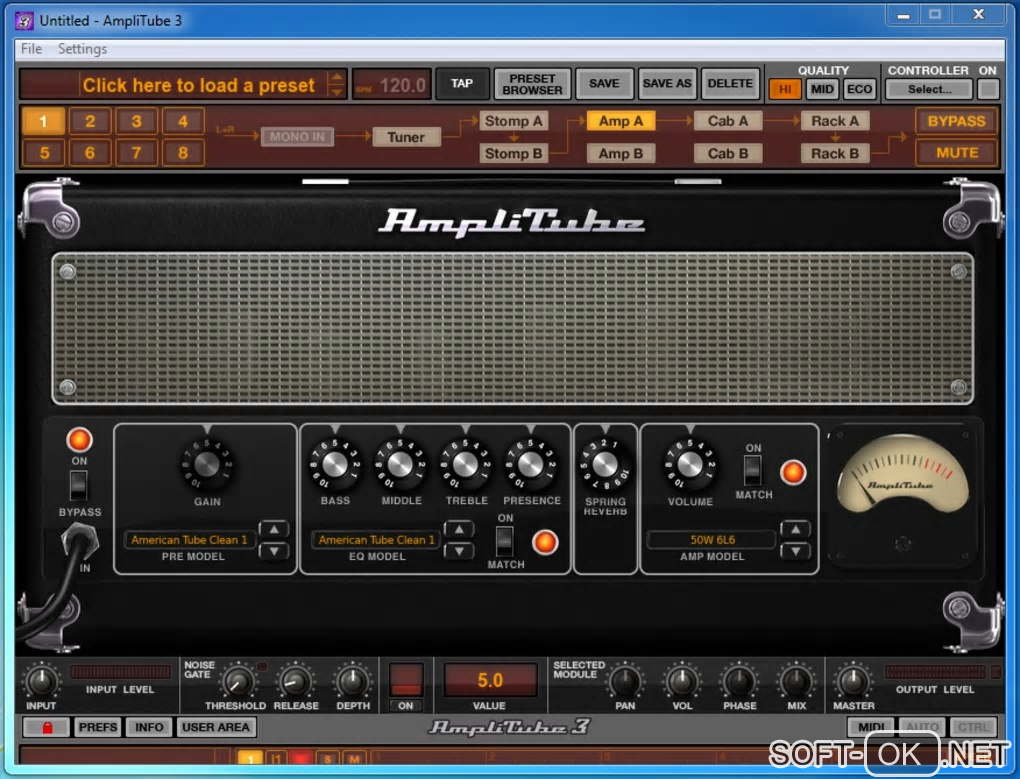The width and height of the screenshot is (1020, 779).
Task: Click the red lock icon button
Action: [x=46, y=727]
